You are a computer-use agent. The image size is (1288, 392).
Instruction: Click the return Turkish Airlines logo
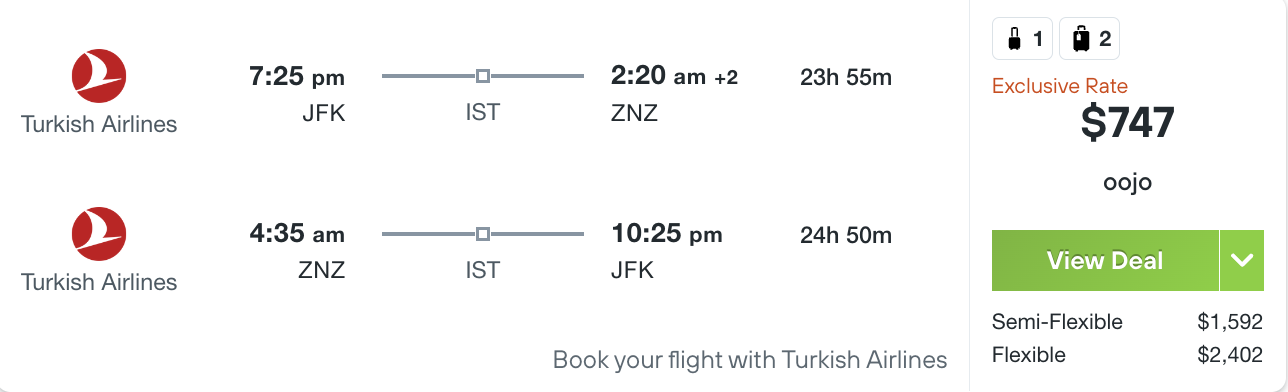[99, 234]
